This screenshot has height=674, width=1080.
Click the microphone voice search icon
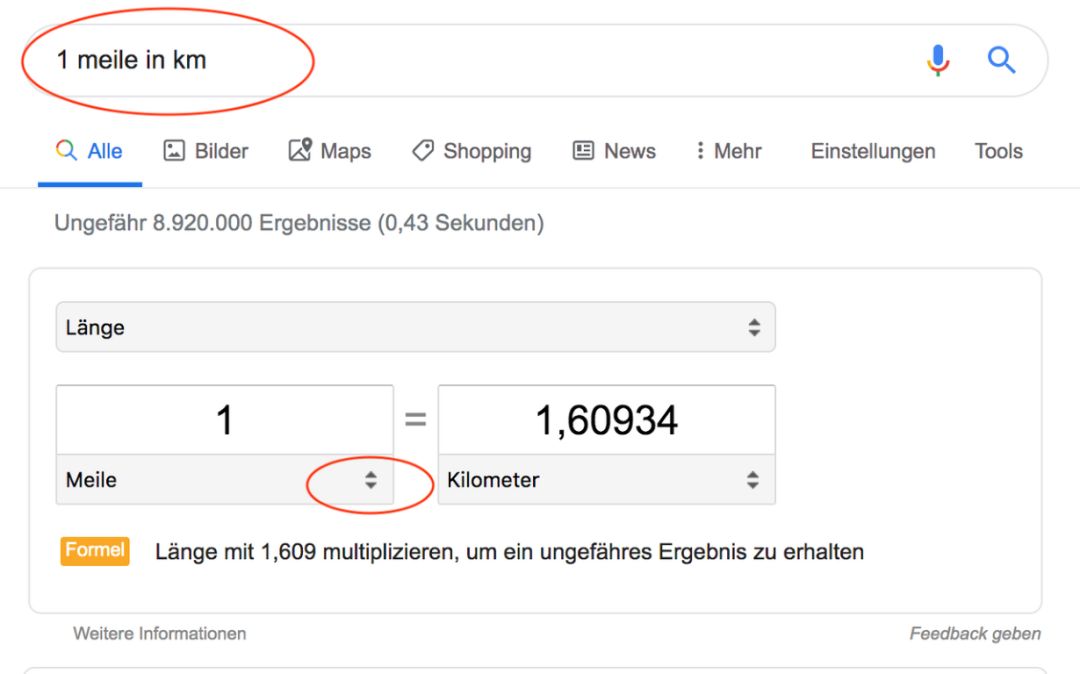[x=937, y=60]
